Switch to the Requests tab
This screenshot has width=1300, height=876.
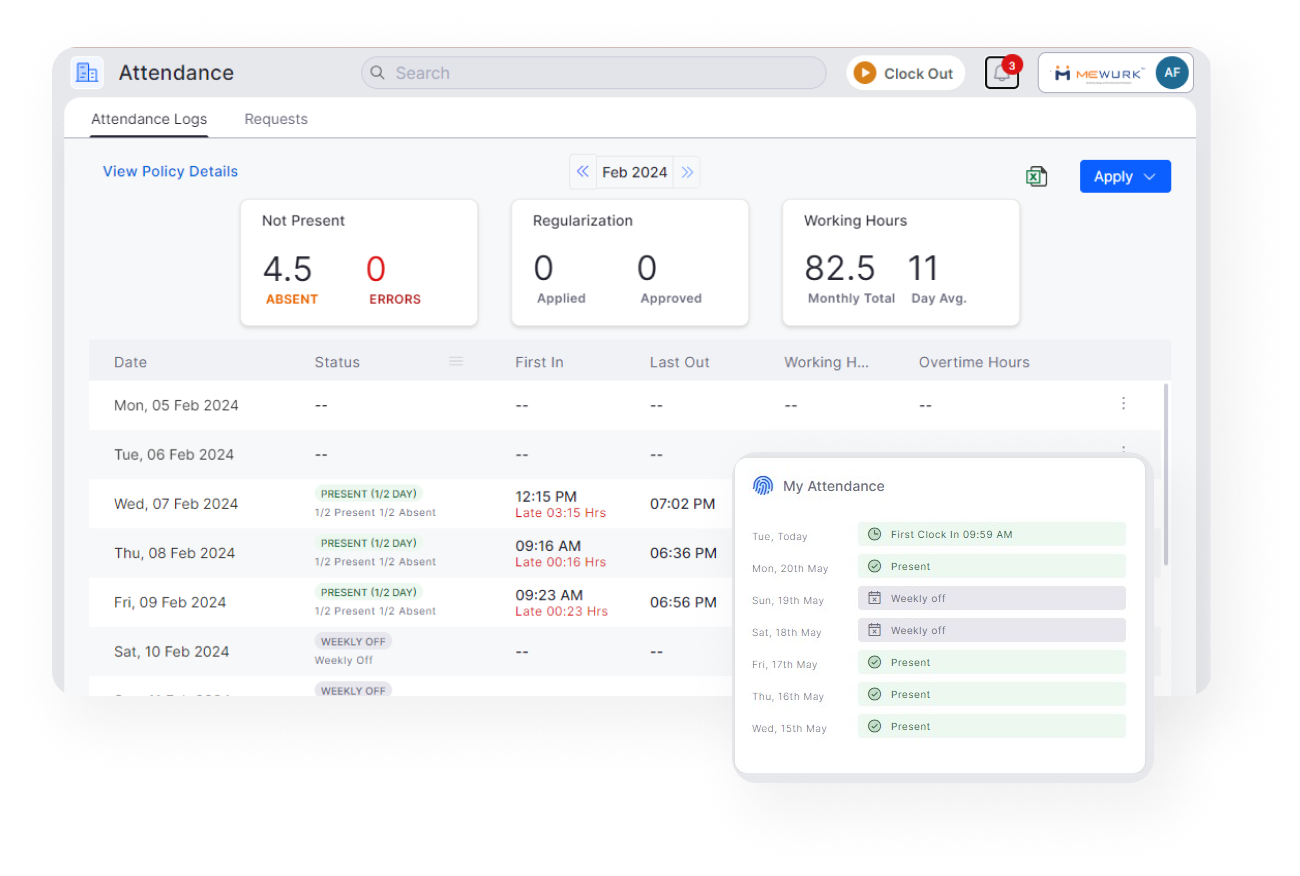(x=276, y=119)
